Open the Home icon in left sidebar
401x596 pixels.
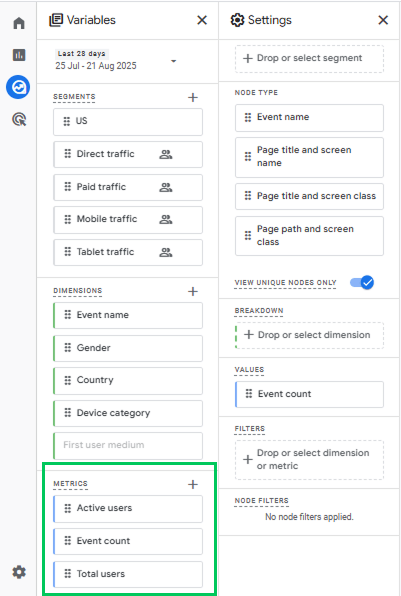(19, 23)
